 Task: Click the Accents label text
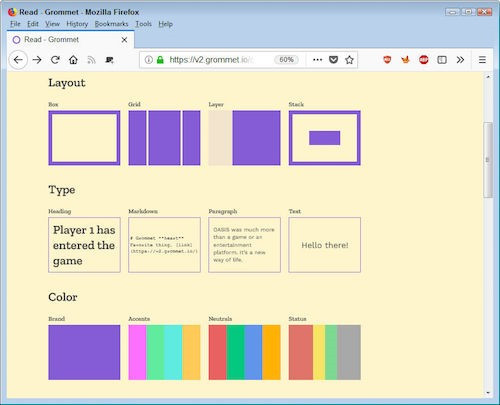[139, 319]
